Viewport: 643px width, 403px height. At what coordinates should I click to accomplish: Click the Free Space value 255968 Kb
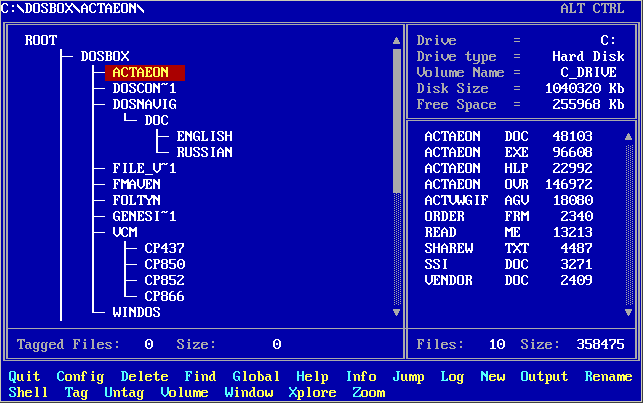[x=588, y=104]
